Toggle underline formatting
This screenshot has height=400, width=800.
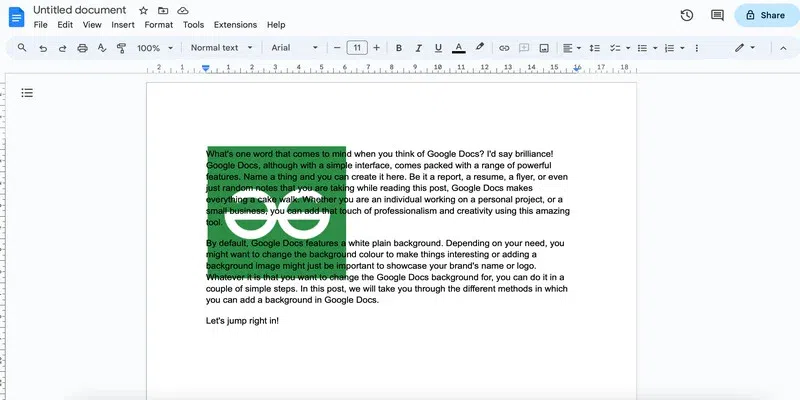(x=438, y=48)
